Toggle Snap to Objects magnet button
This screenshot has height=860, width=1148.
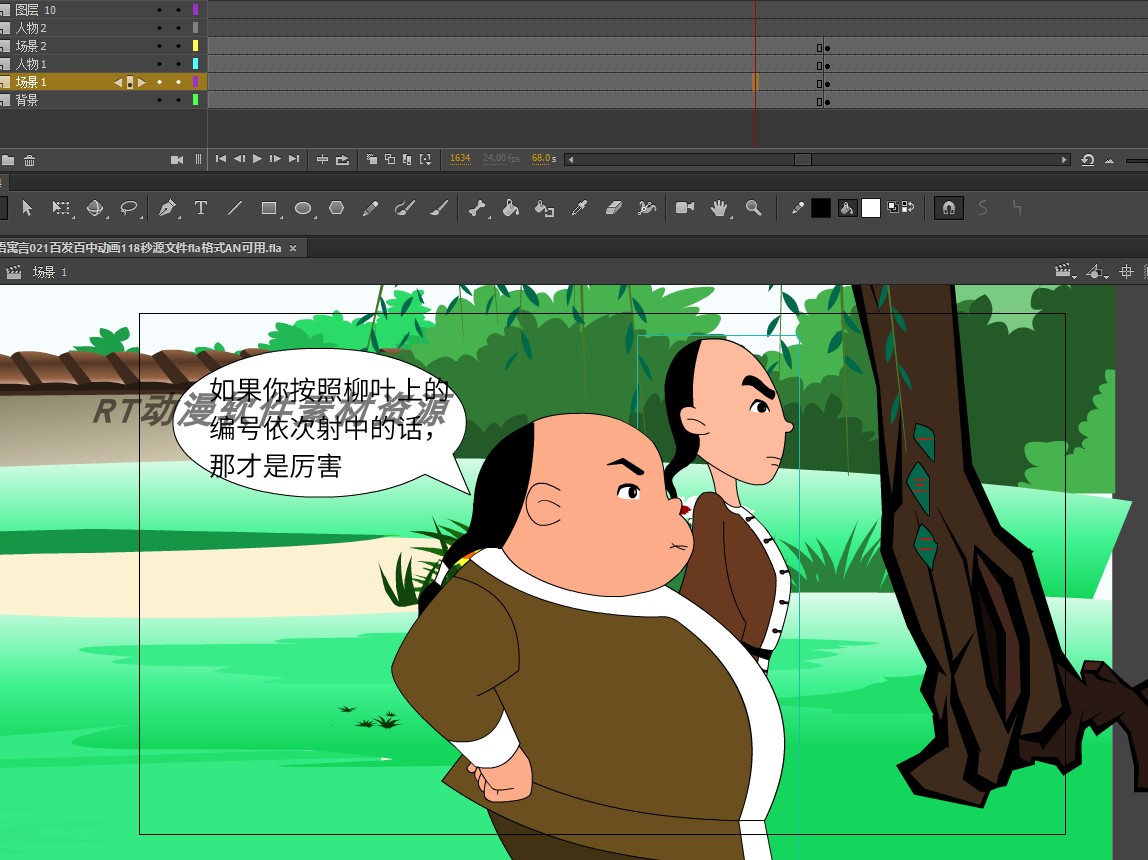[949, 208]
